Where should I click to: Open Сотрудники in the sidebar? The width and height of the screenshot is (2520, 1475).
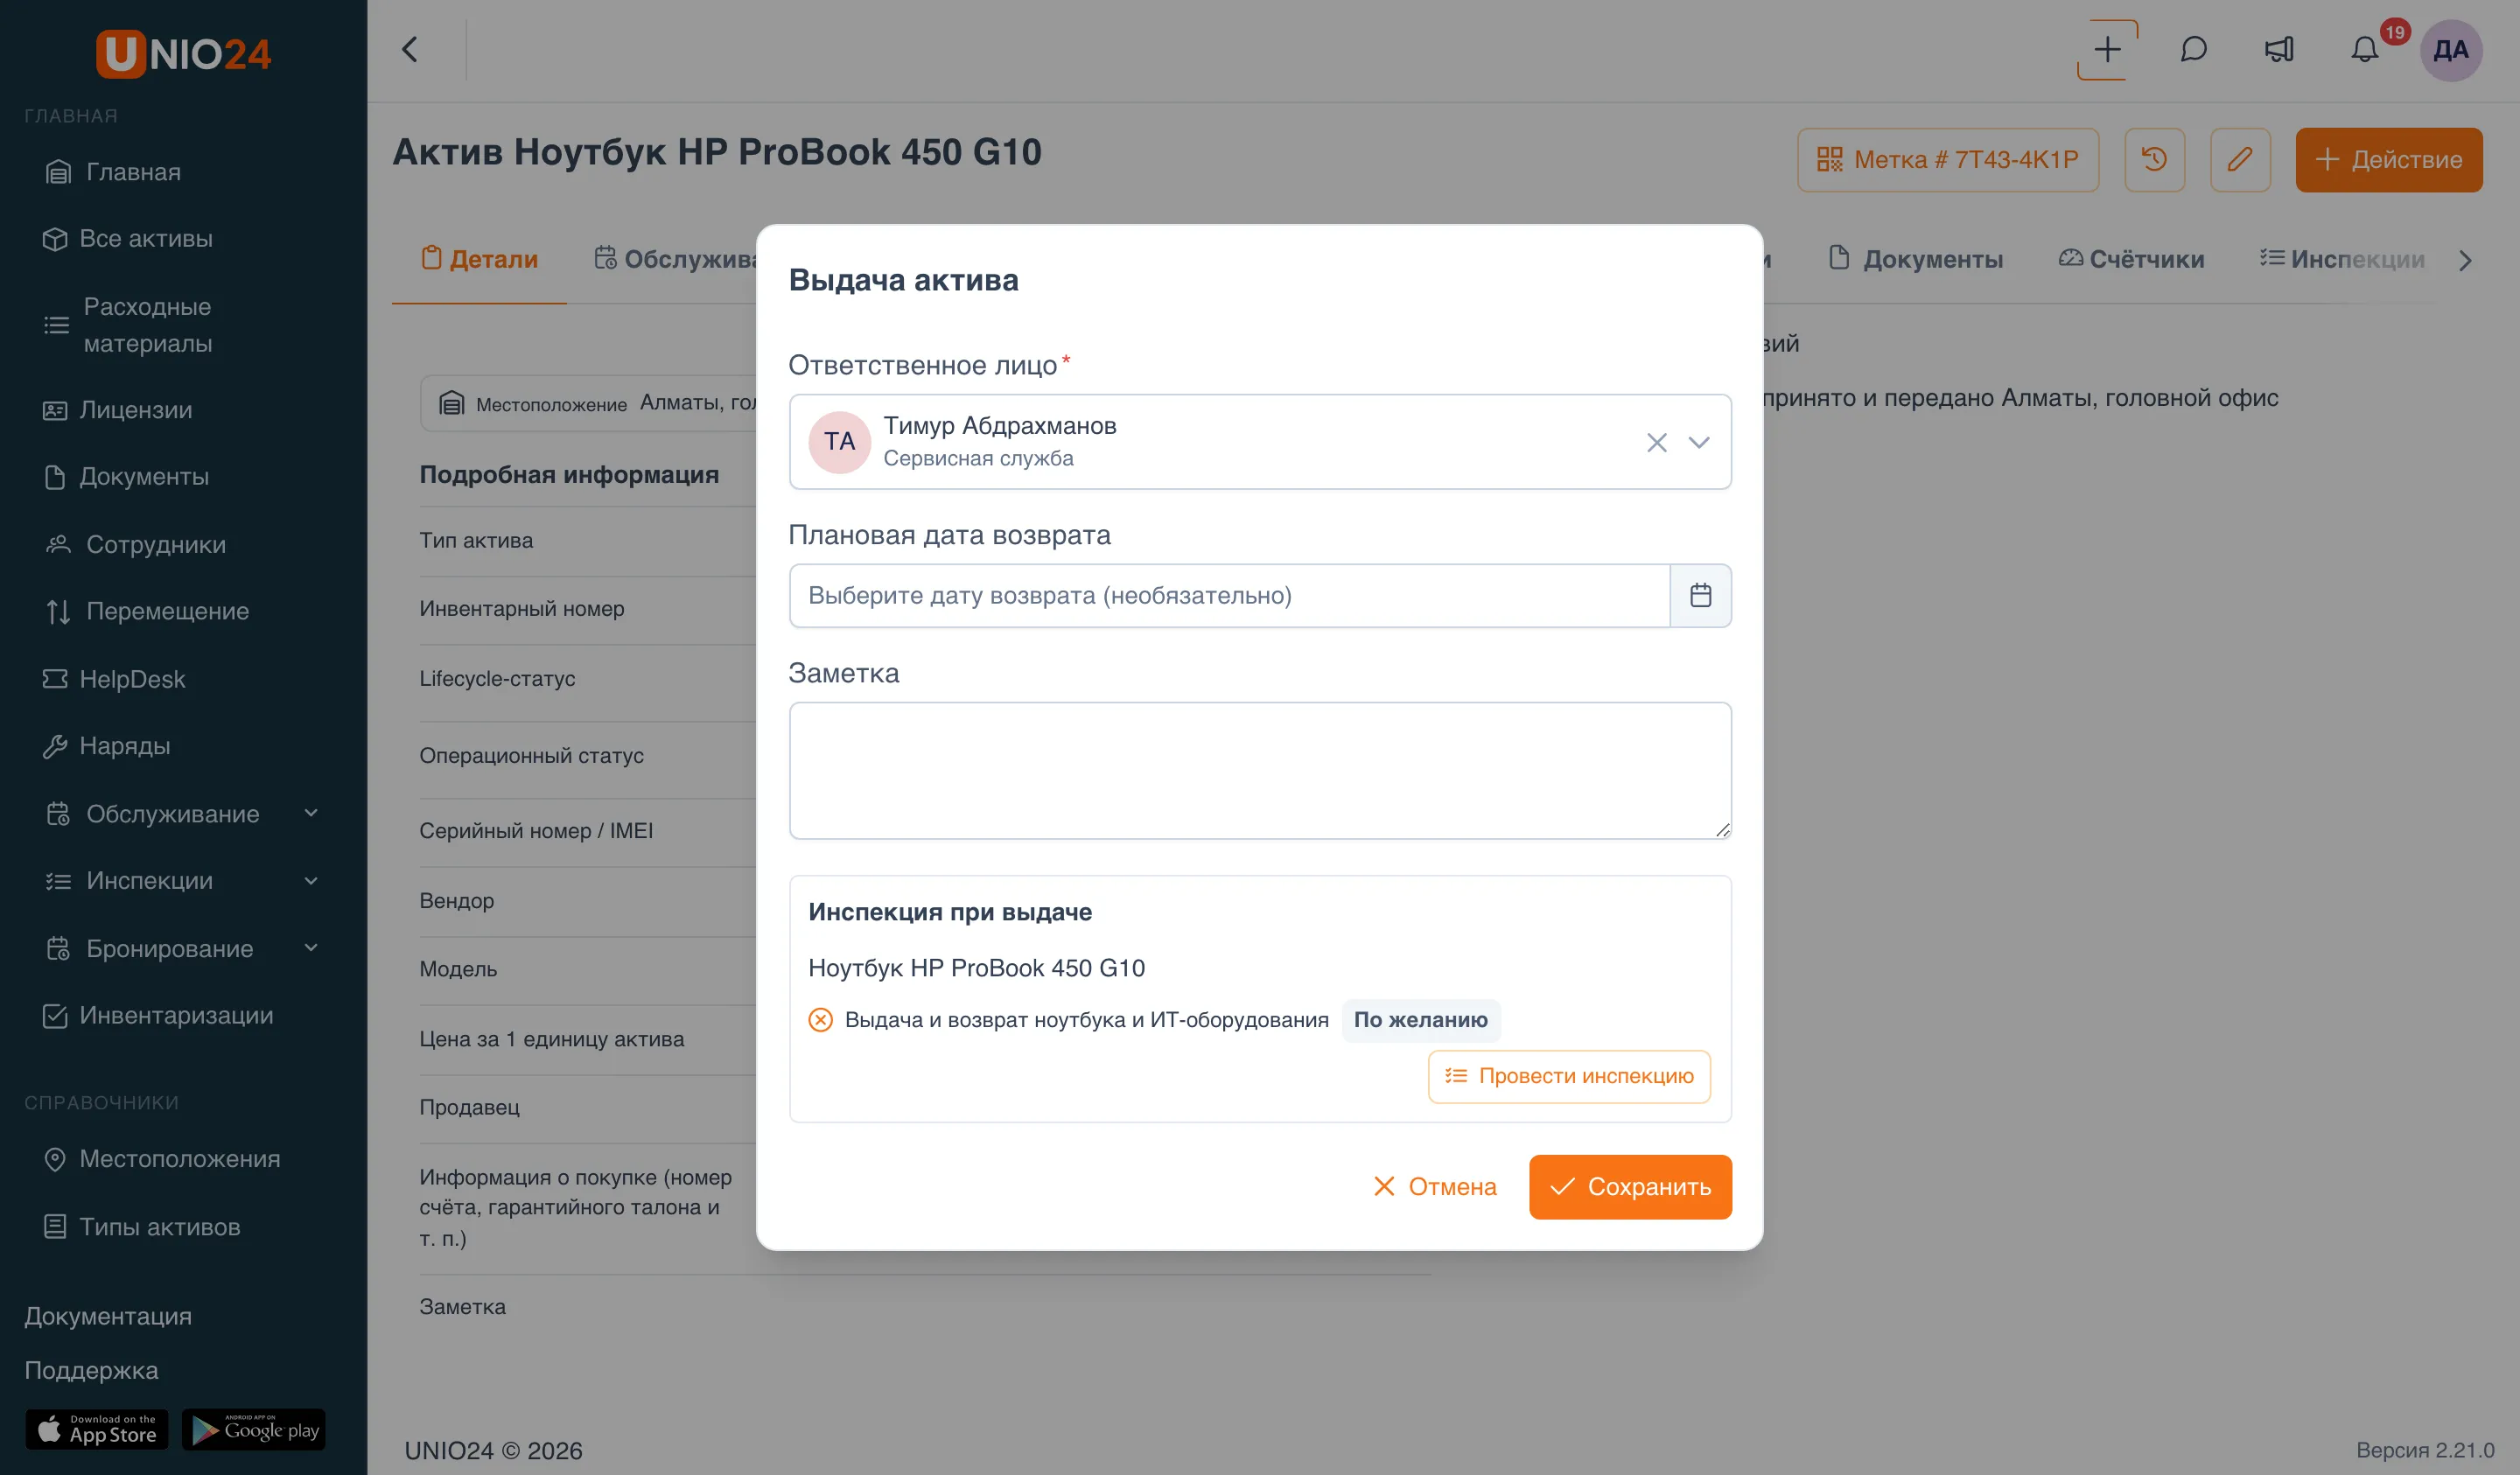(137, 544)
